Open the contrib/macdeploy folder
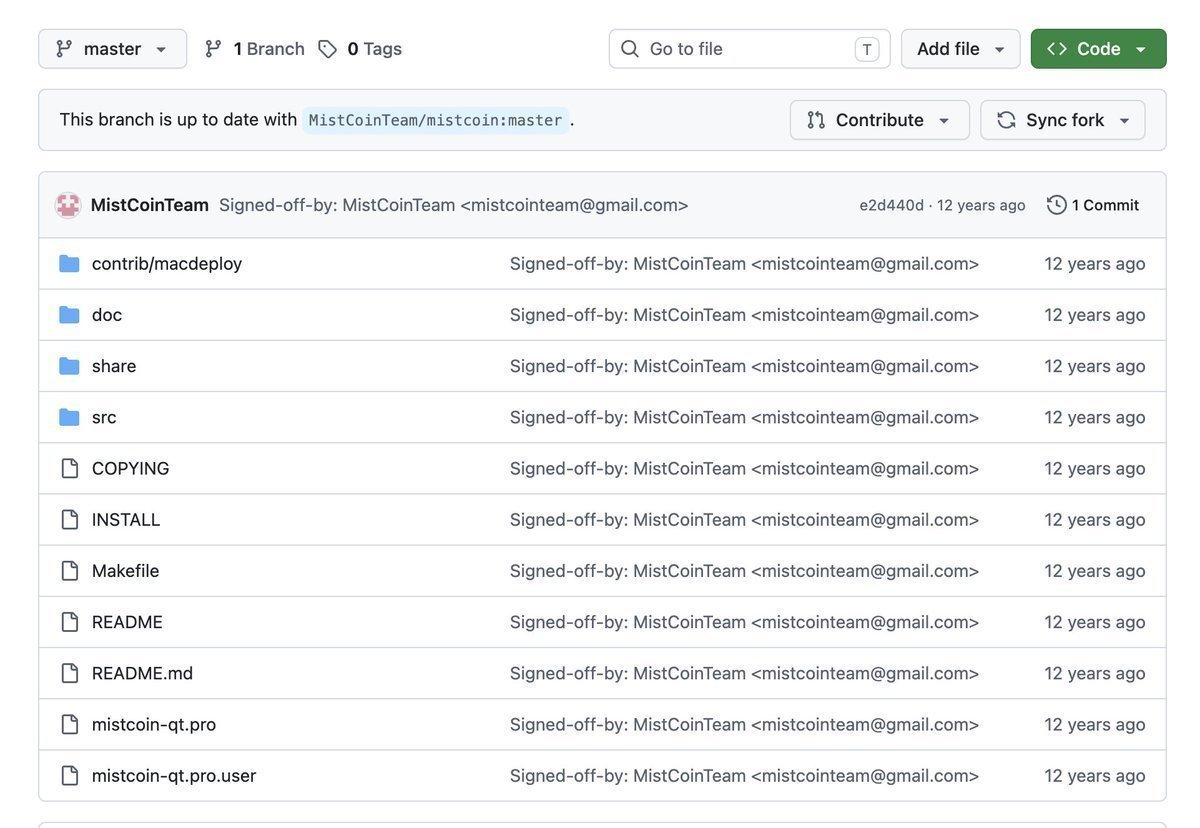This screenshot has height=828, width=1200. 167,264
